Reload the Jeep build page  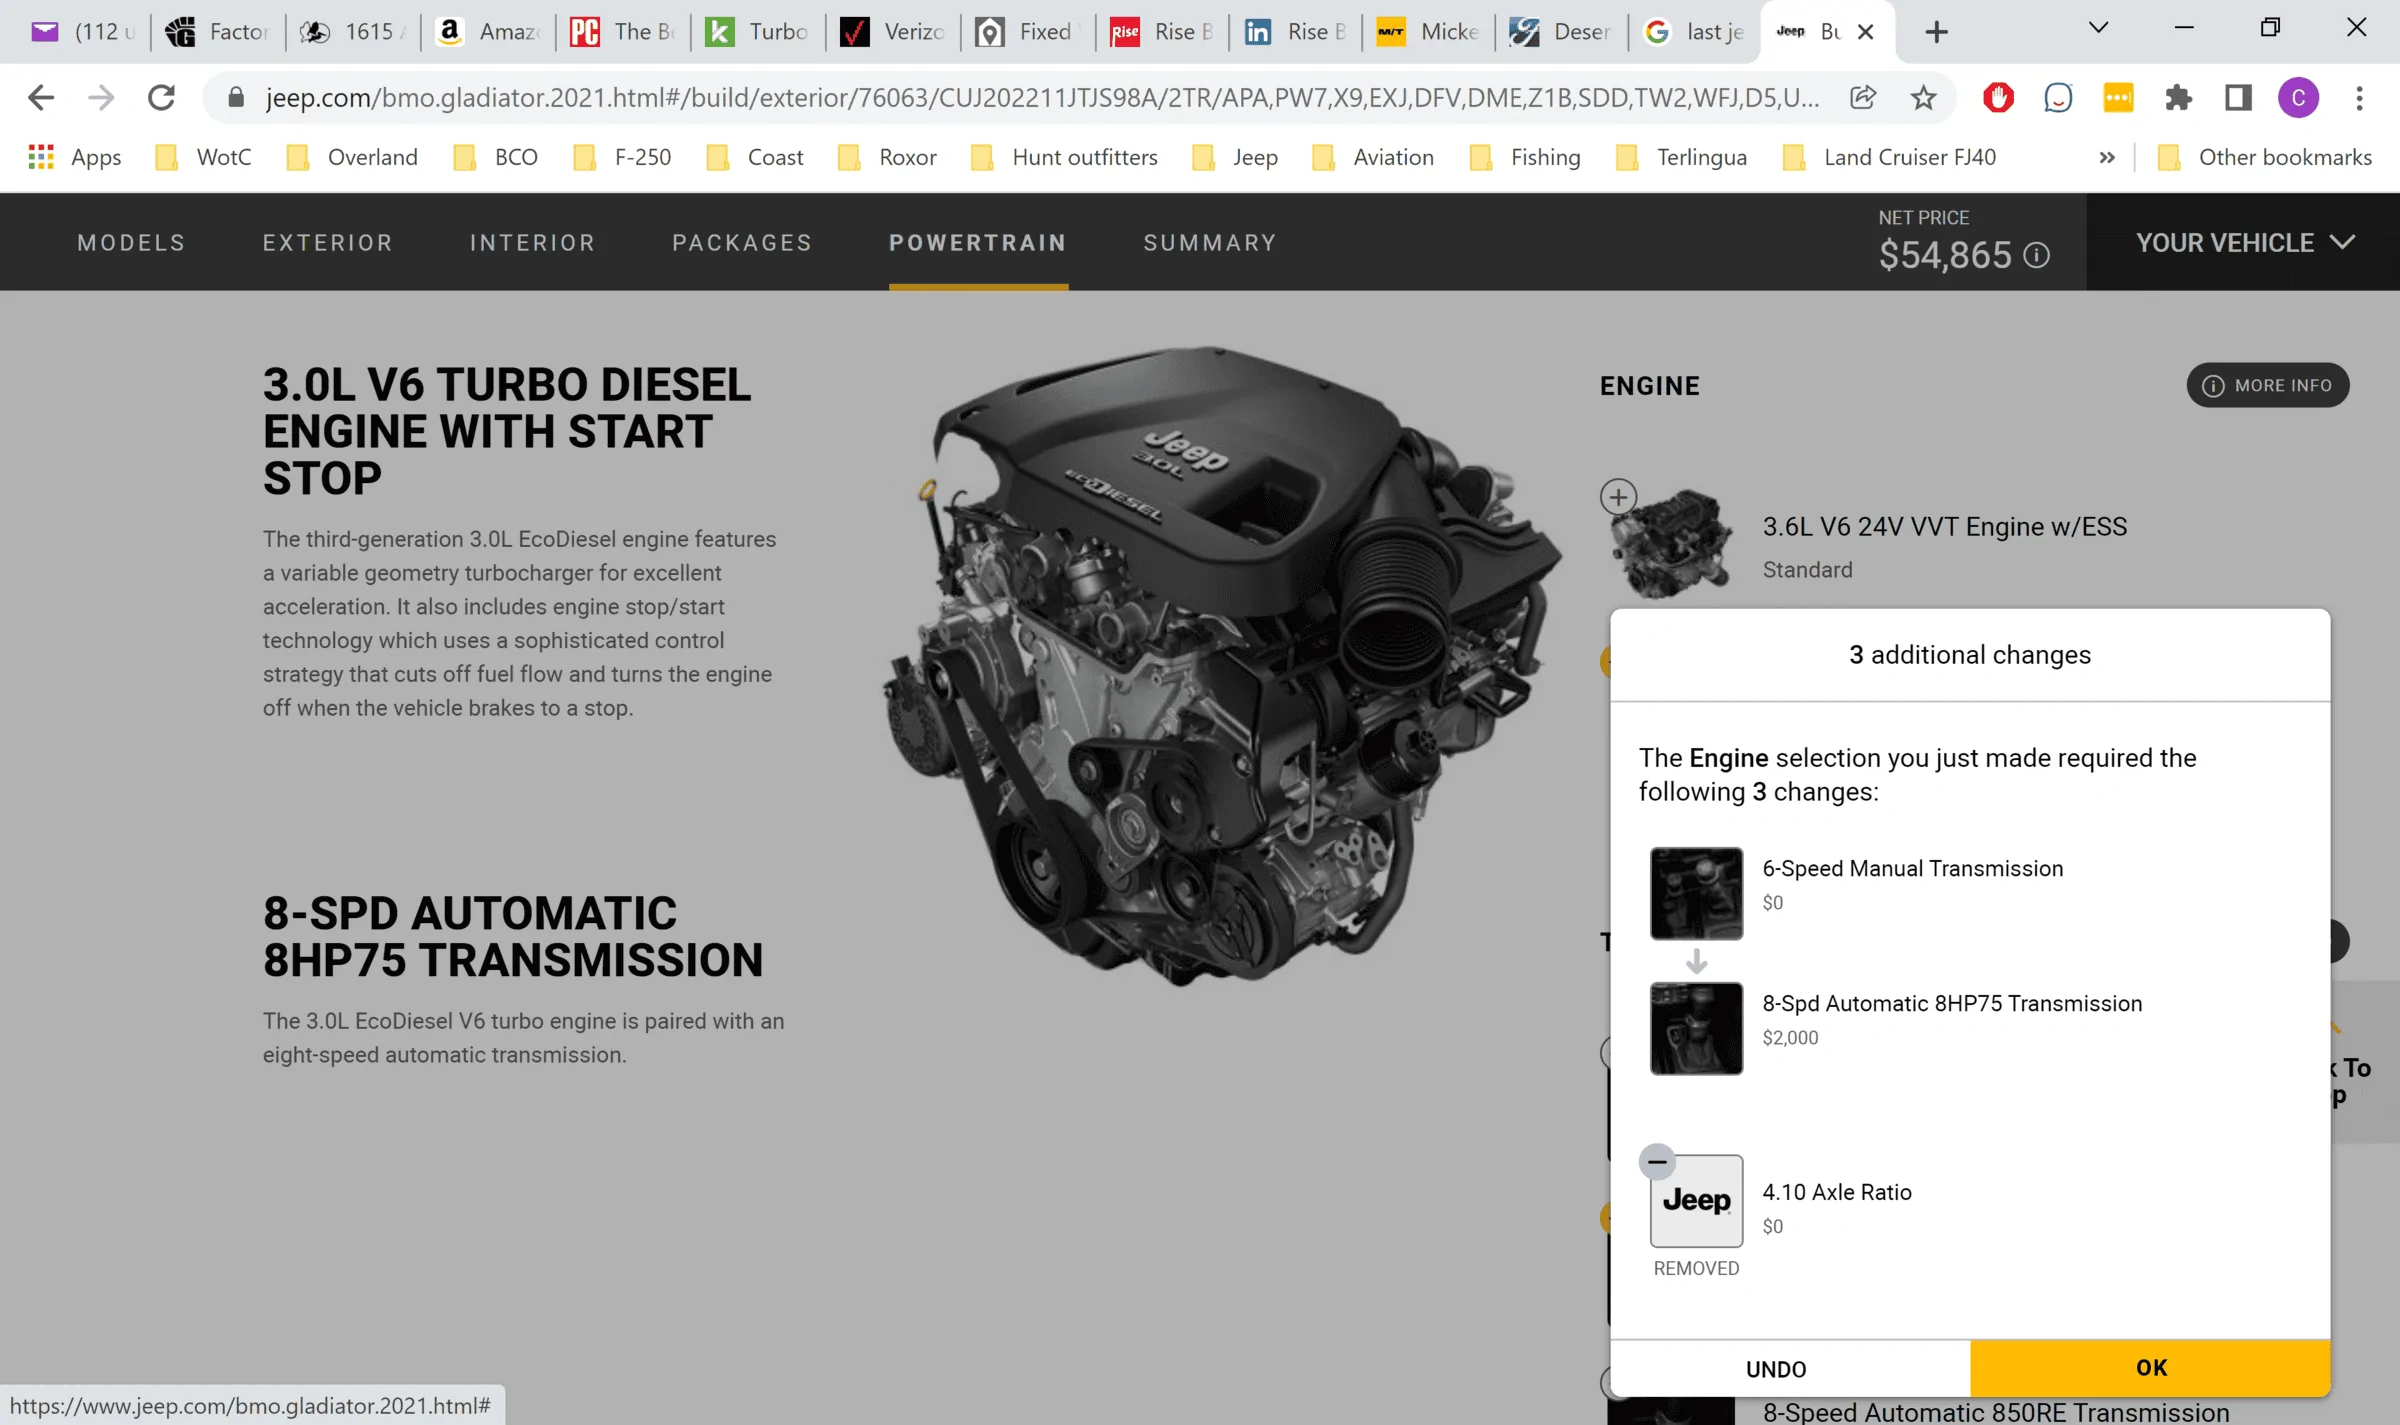161,97
